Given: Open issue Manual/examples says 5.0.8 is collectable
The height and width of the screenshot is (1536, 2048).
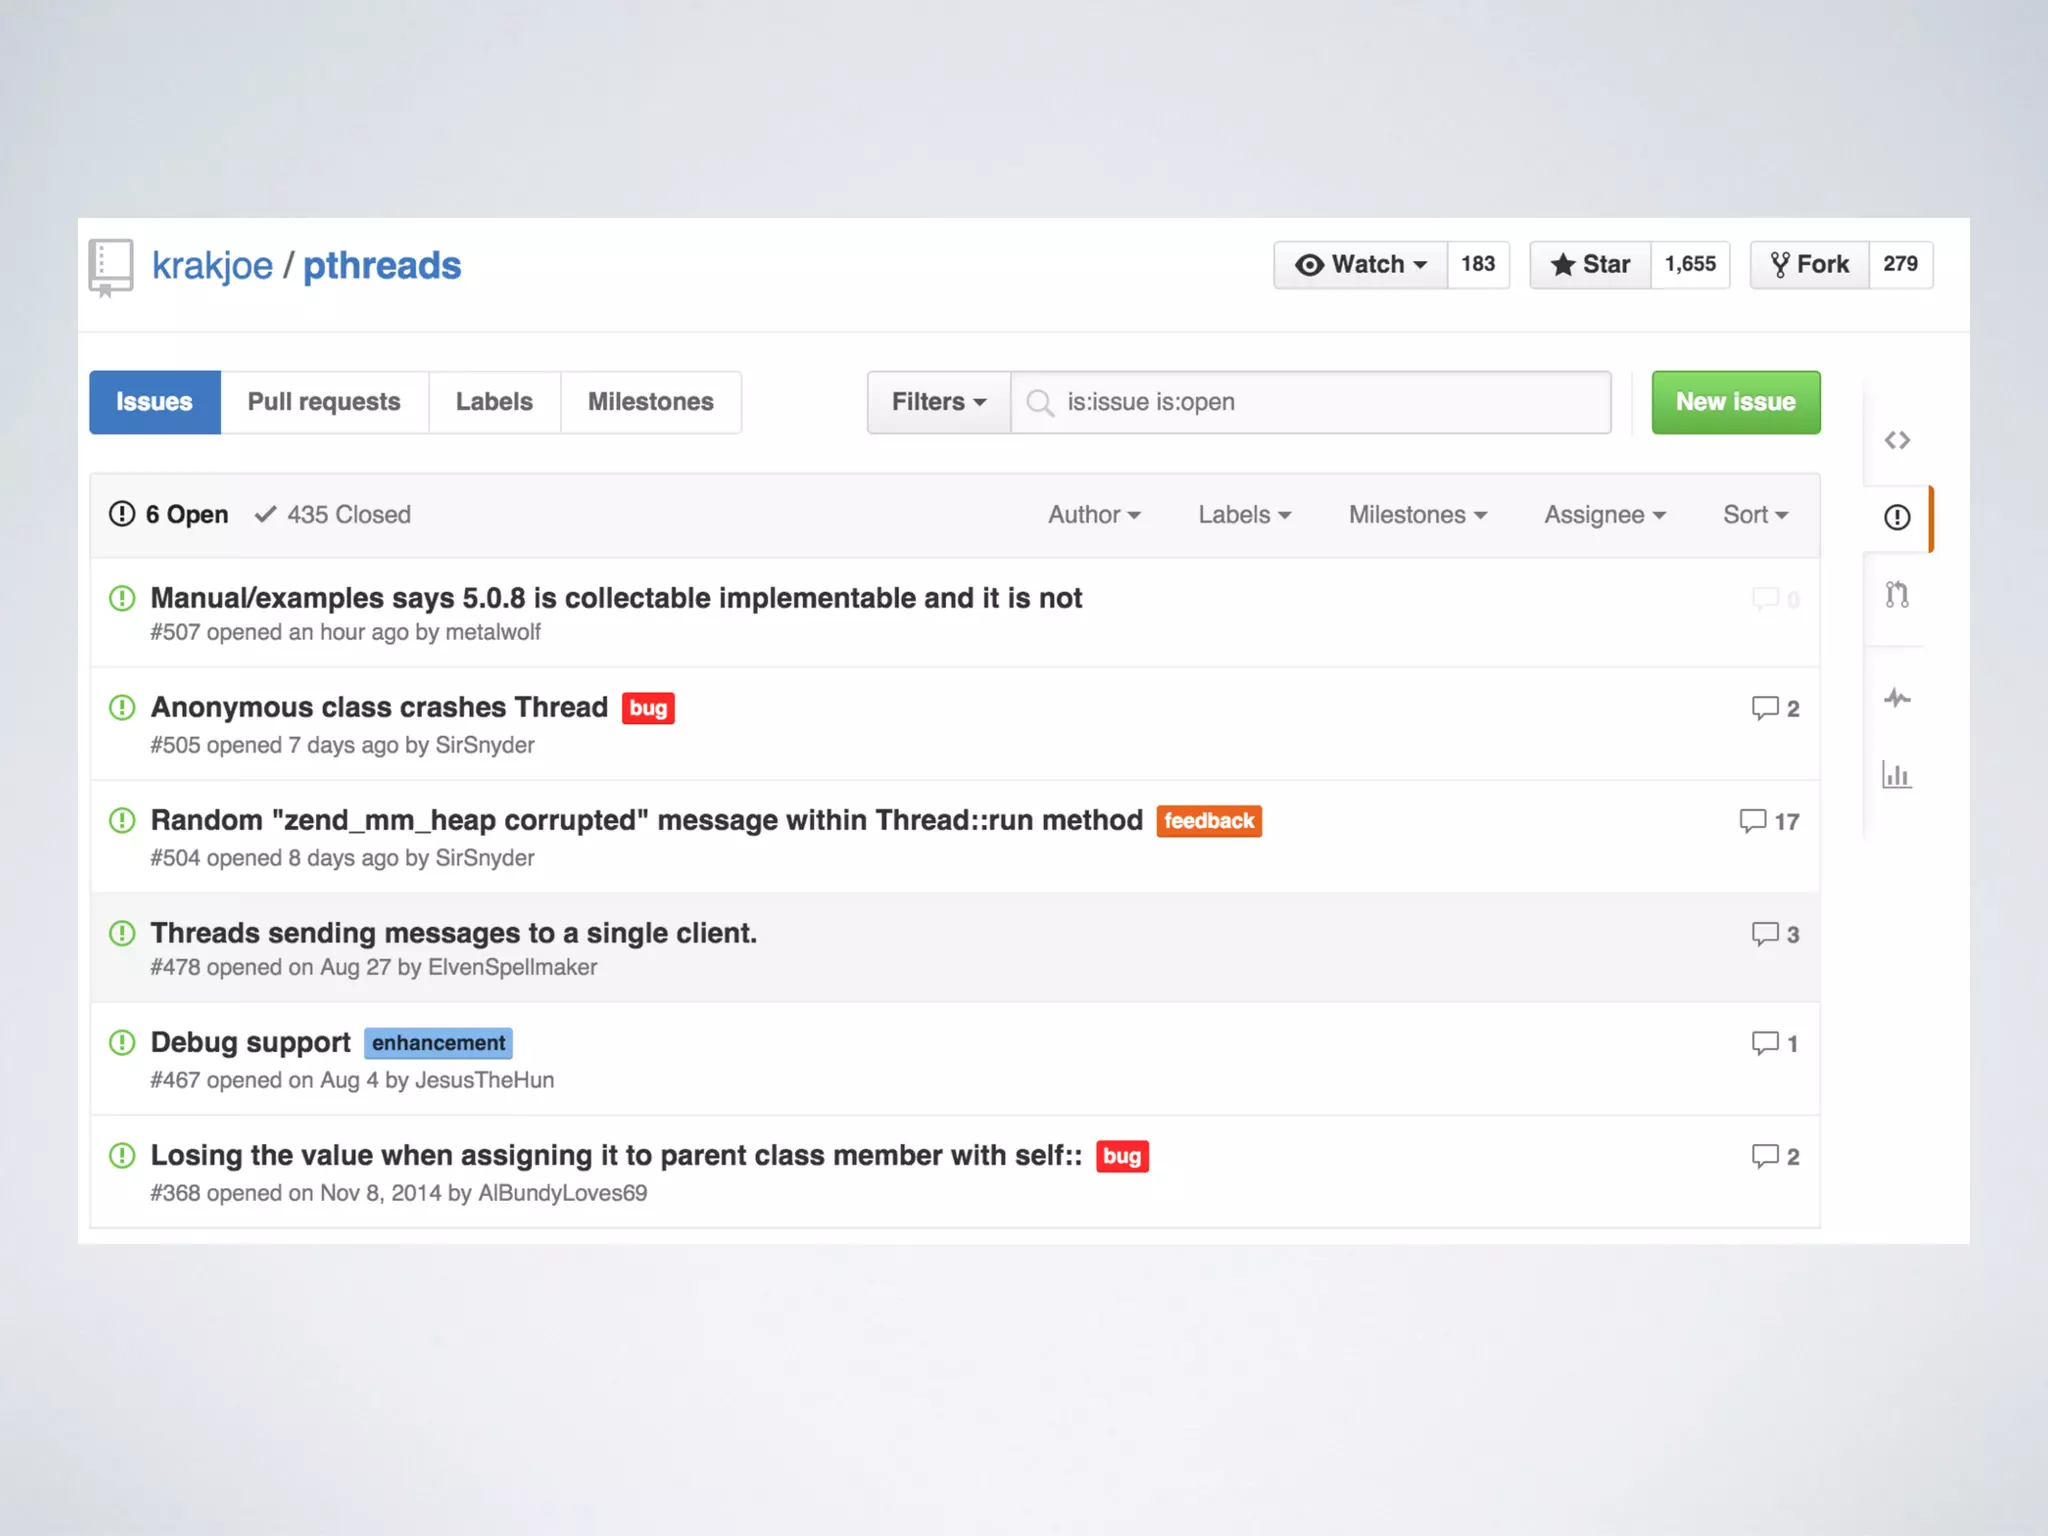Looking at the screenshot, I should [616, 598].
